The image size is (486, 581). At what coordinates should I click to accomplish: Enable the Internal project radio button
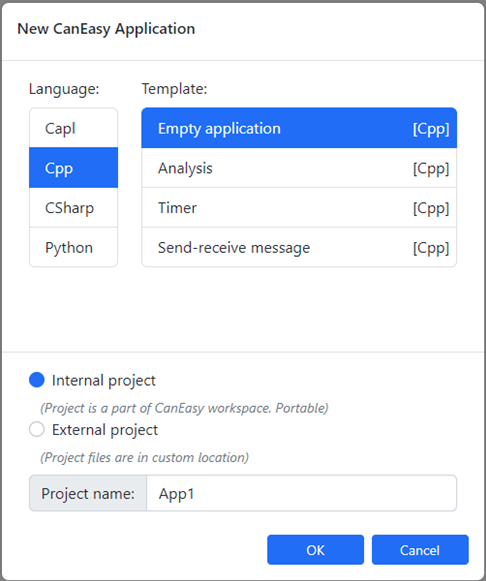[x=37, y=380]
